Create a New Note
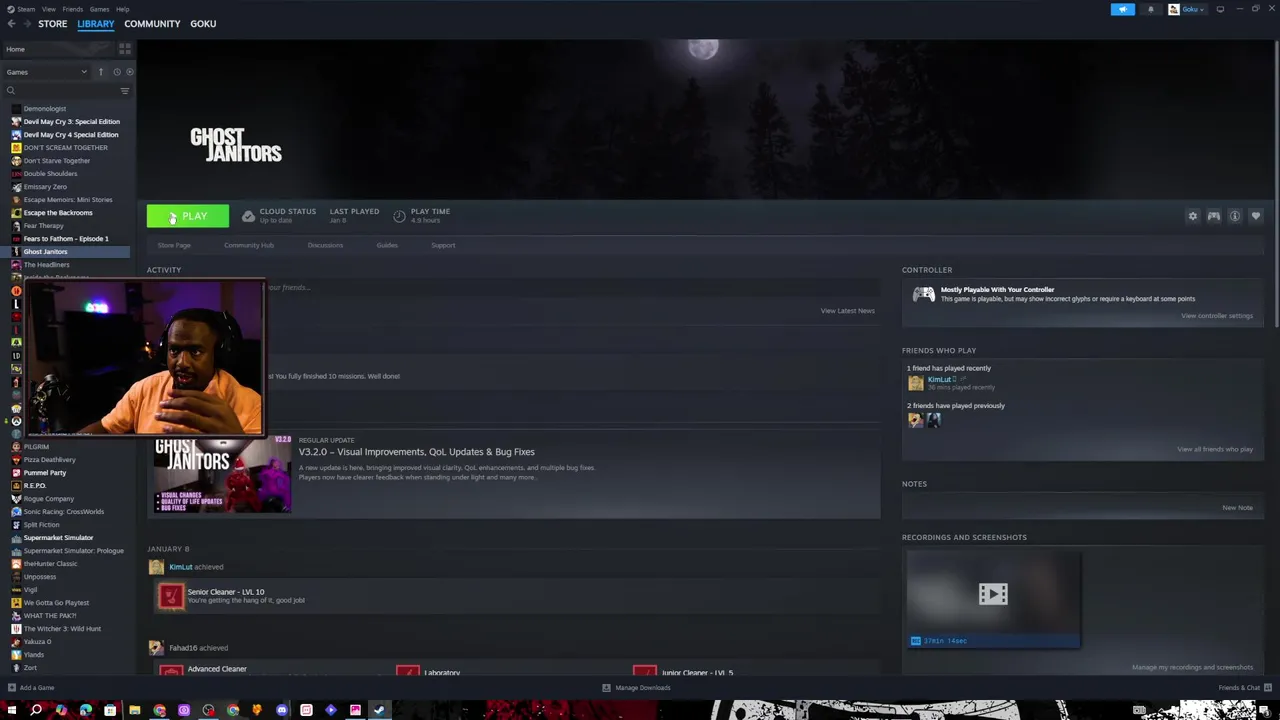 (1237, 508)
